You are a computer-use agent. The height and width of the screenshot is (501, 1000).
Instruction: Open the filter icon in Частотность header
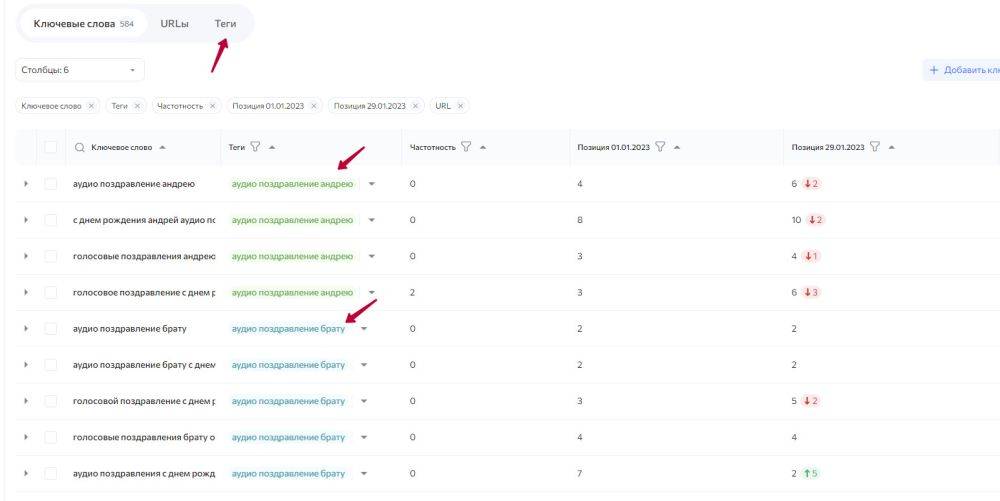pos(466,147)
